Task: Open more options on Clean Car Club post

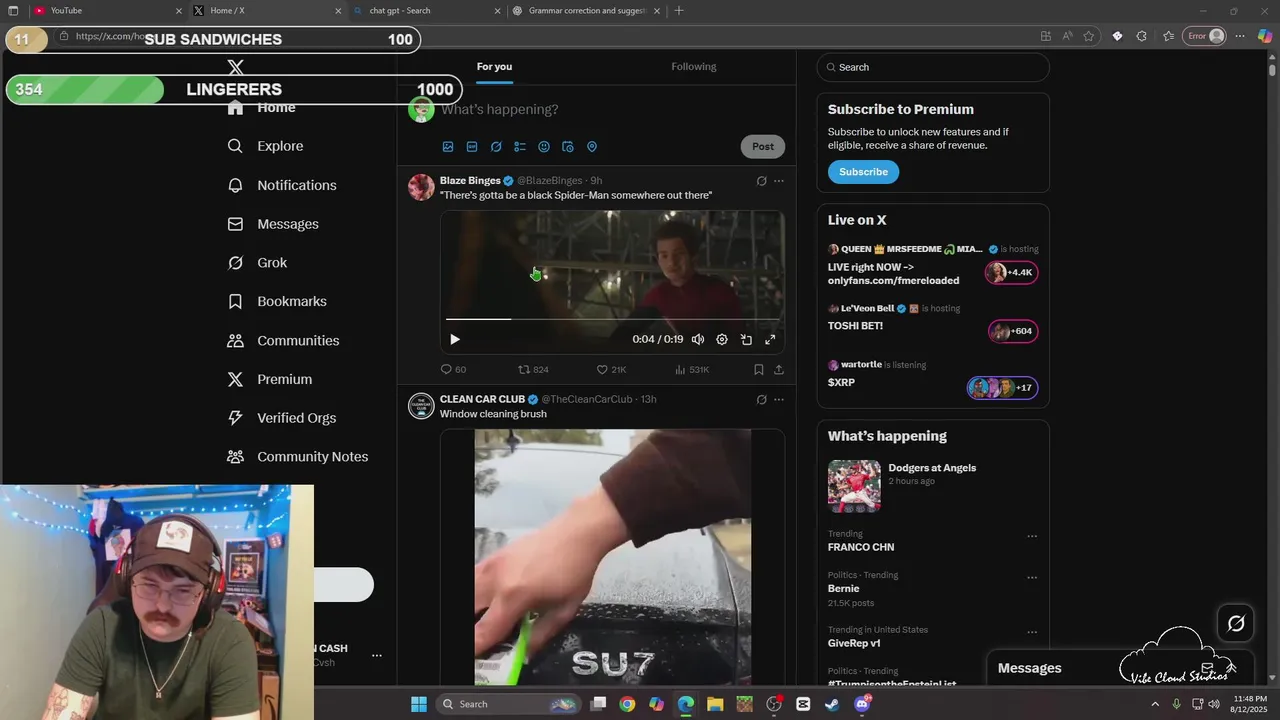Action: click(779, 400)
